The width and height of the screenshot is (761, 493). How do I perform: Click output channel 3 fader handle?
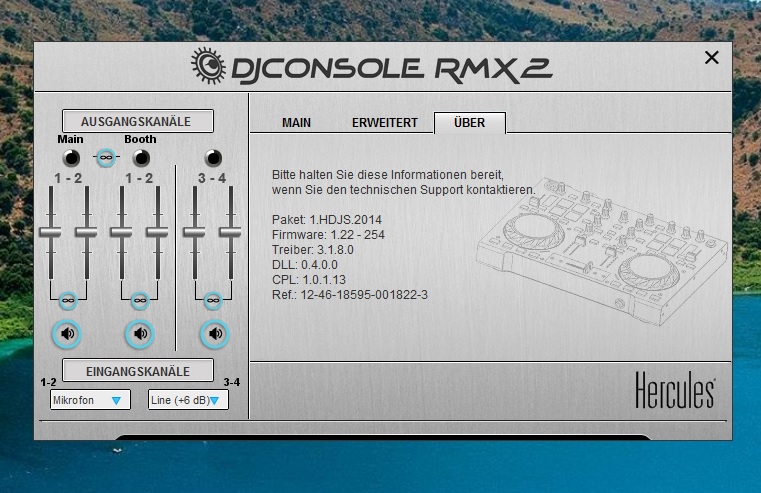pos(194,232)
